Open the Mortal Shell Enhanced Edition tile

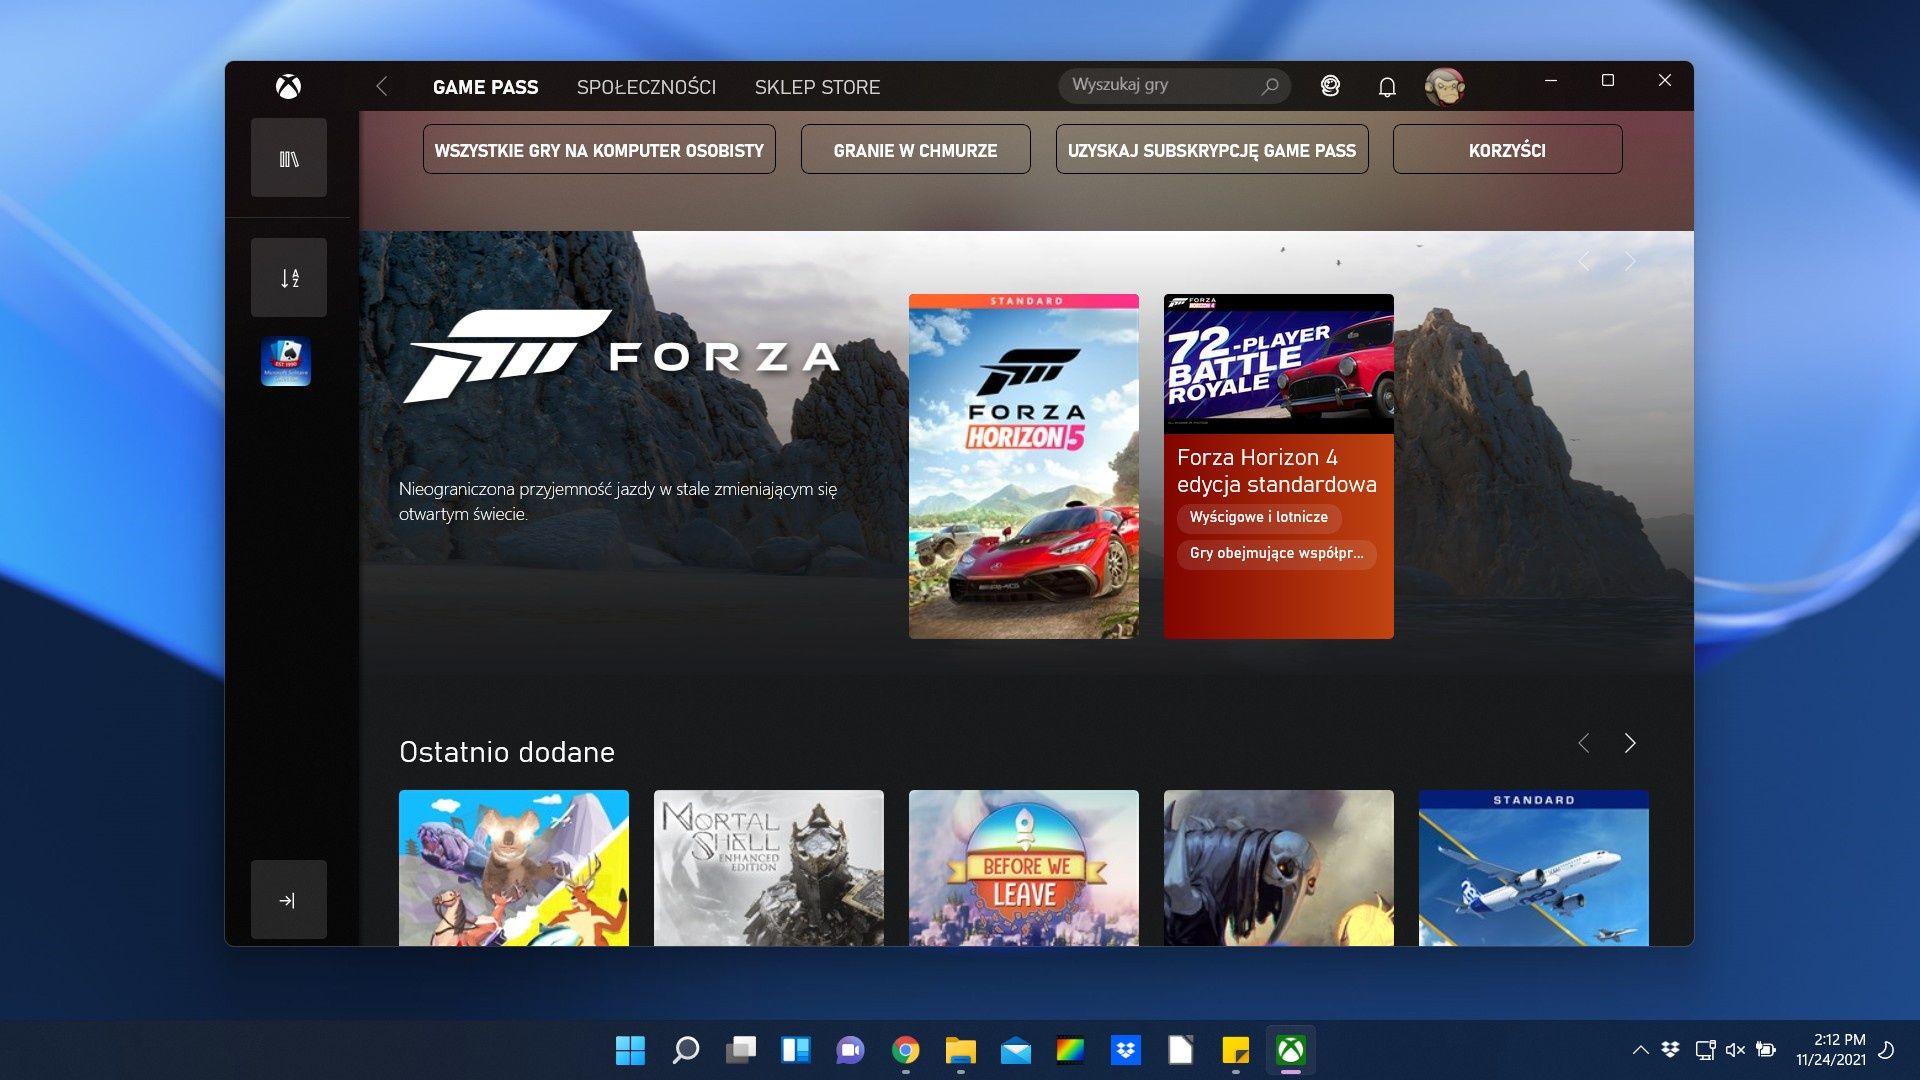769,868
